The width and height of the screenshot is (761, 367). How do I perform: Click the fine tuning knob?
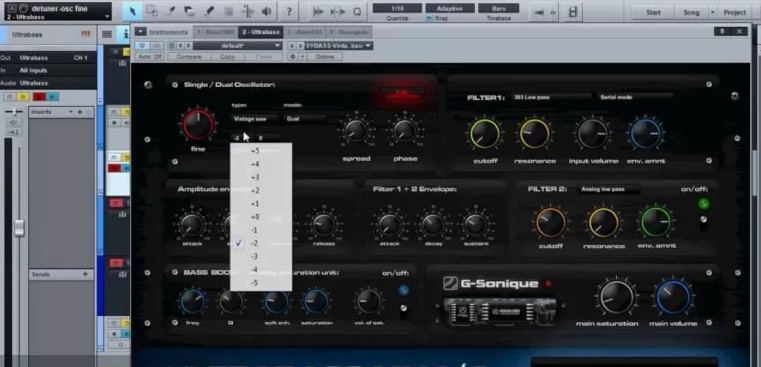coord(198,125)
